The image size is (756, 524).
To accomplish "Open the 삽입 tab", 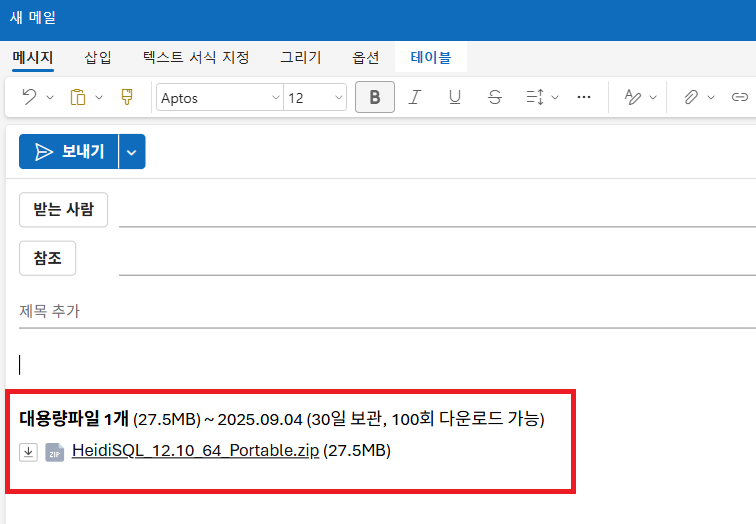I will 98,57.
